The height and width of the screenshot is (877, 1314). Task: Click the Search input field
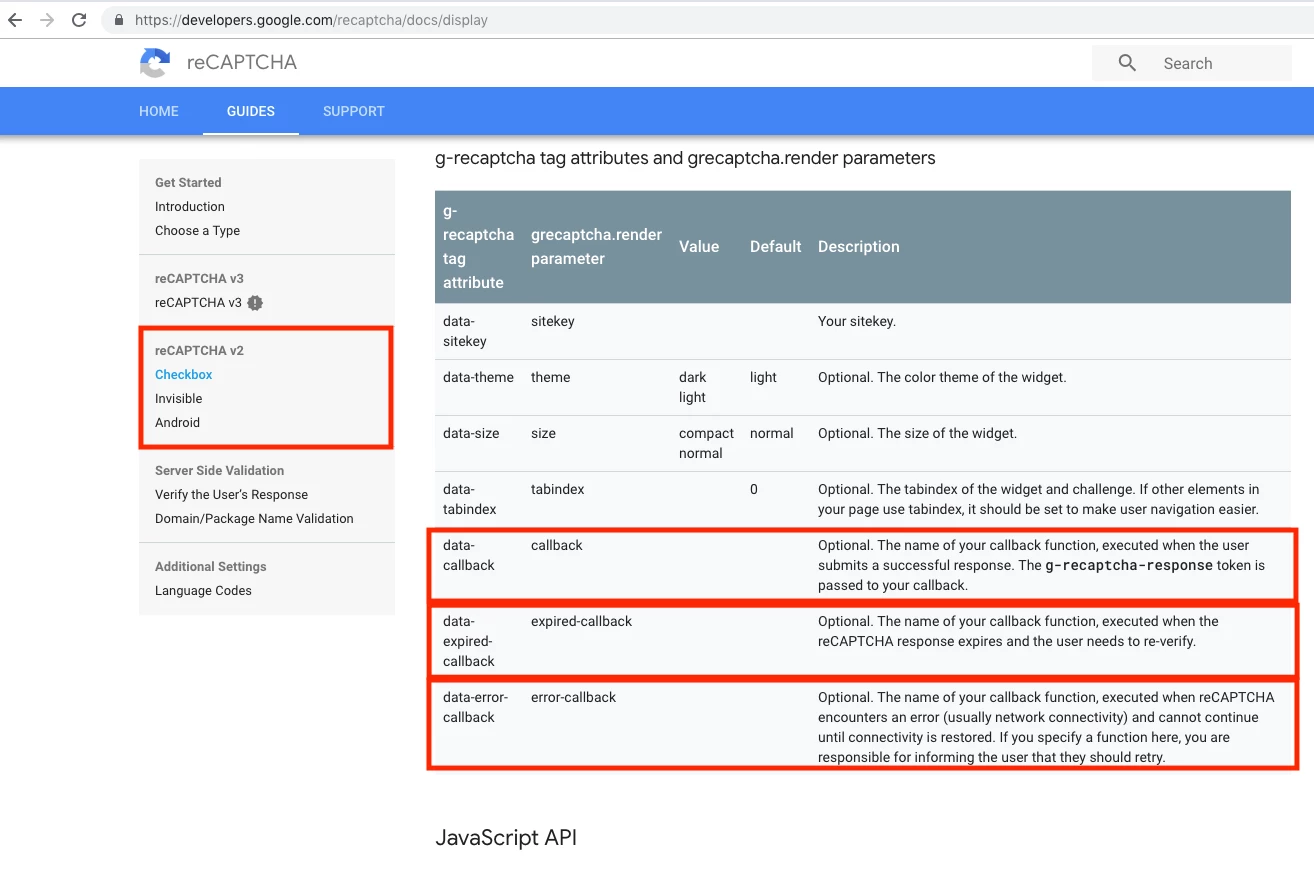pyautogui.click(x=1192, y=63)
